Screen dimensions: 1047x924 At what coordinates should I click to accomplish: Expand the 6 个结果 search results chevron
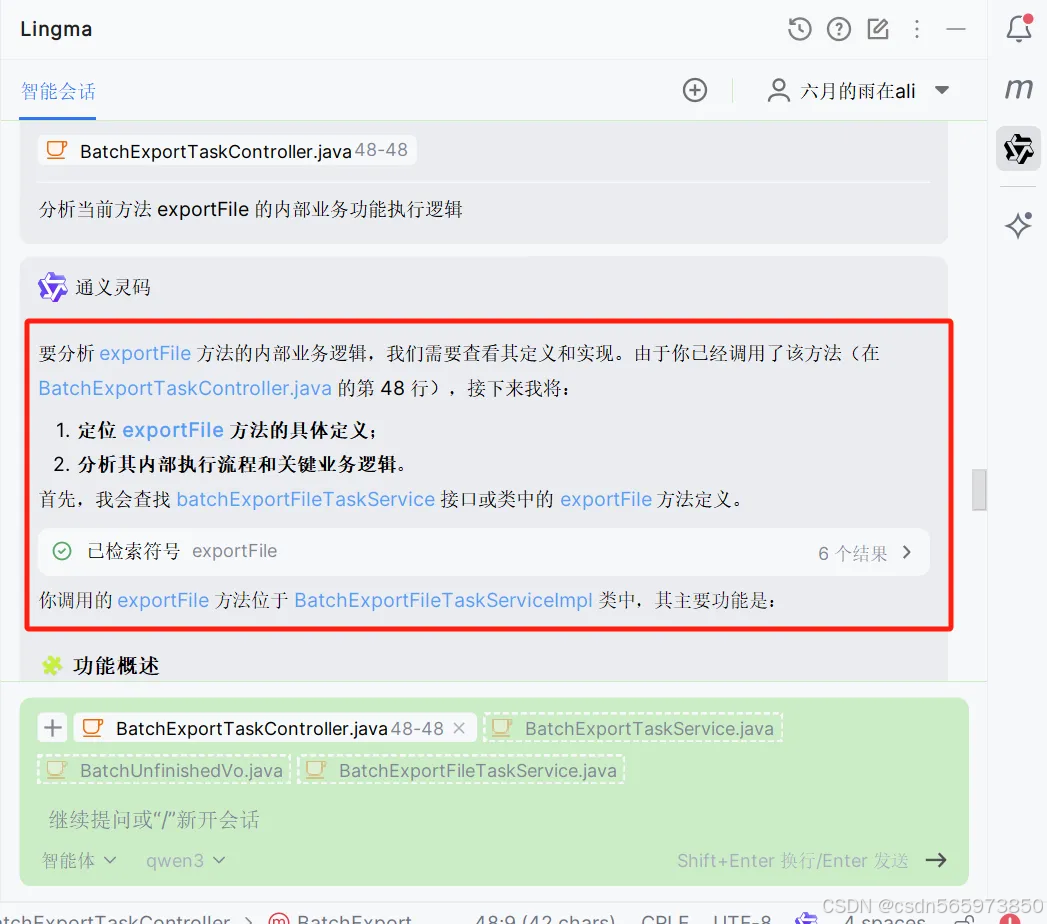tap(907, 552)
